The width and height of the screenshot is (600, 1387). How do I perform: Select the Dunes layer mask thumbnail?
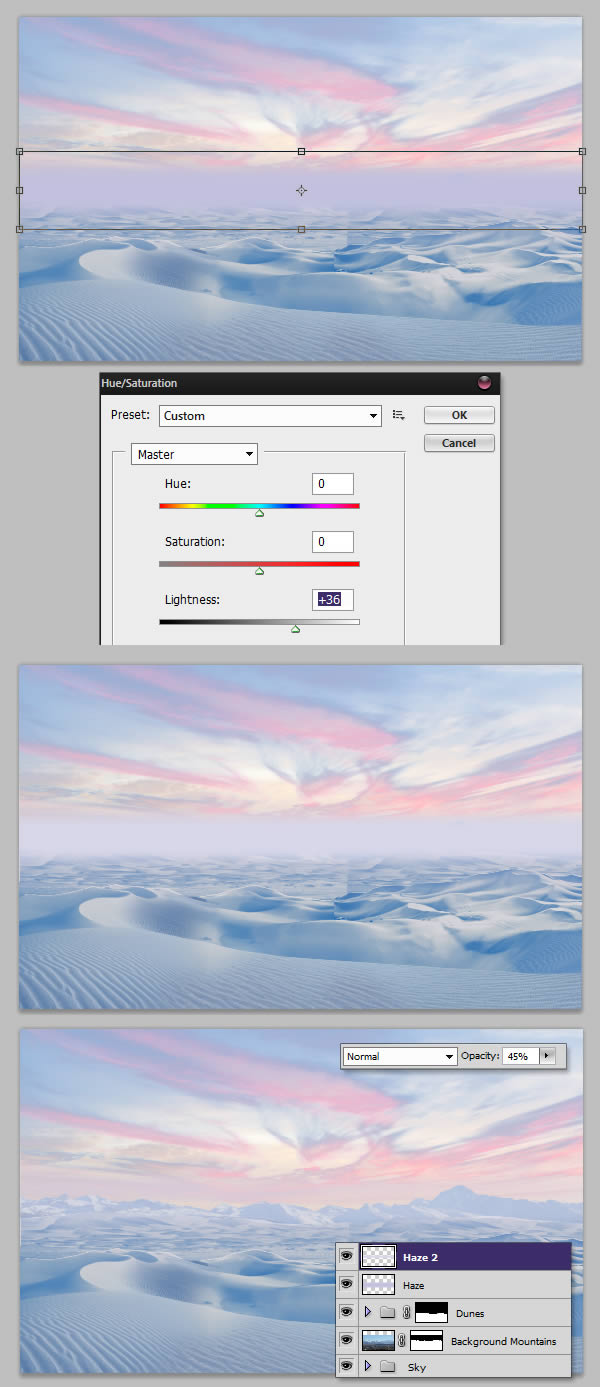point(431,1313)
